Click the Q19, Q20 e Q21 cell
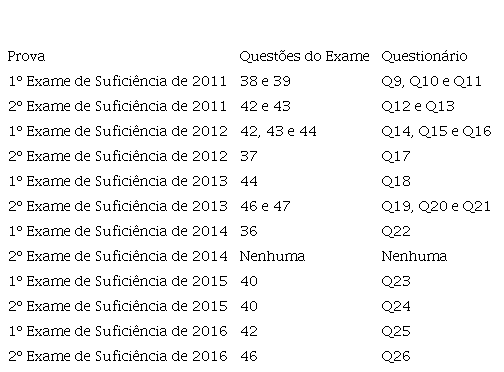 436,207
